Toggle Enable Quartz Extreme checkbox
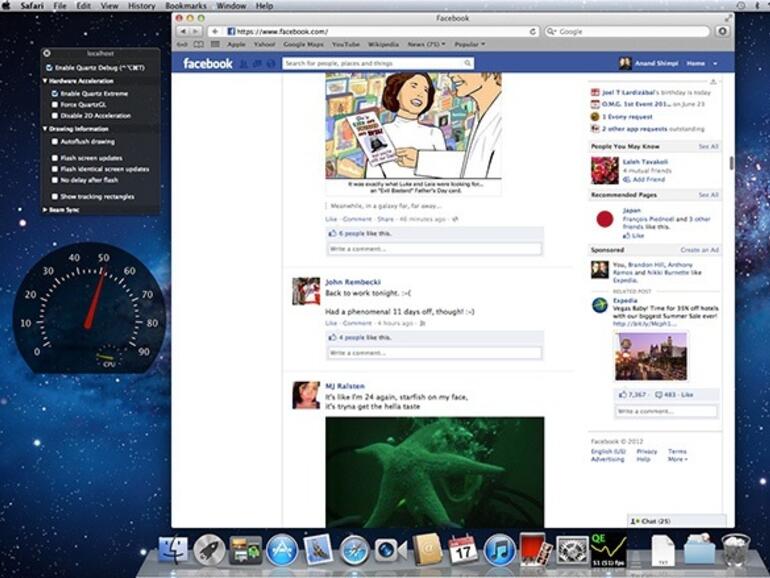 click(55, 93)
